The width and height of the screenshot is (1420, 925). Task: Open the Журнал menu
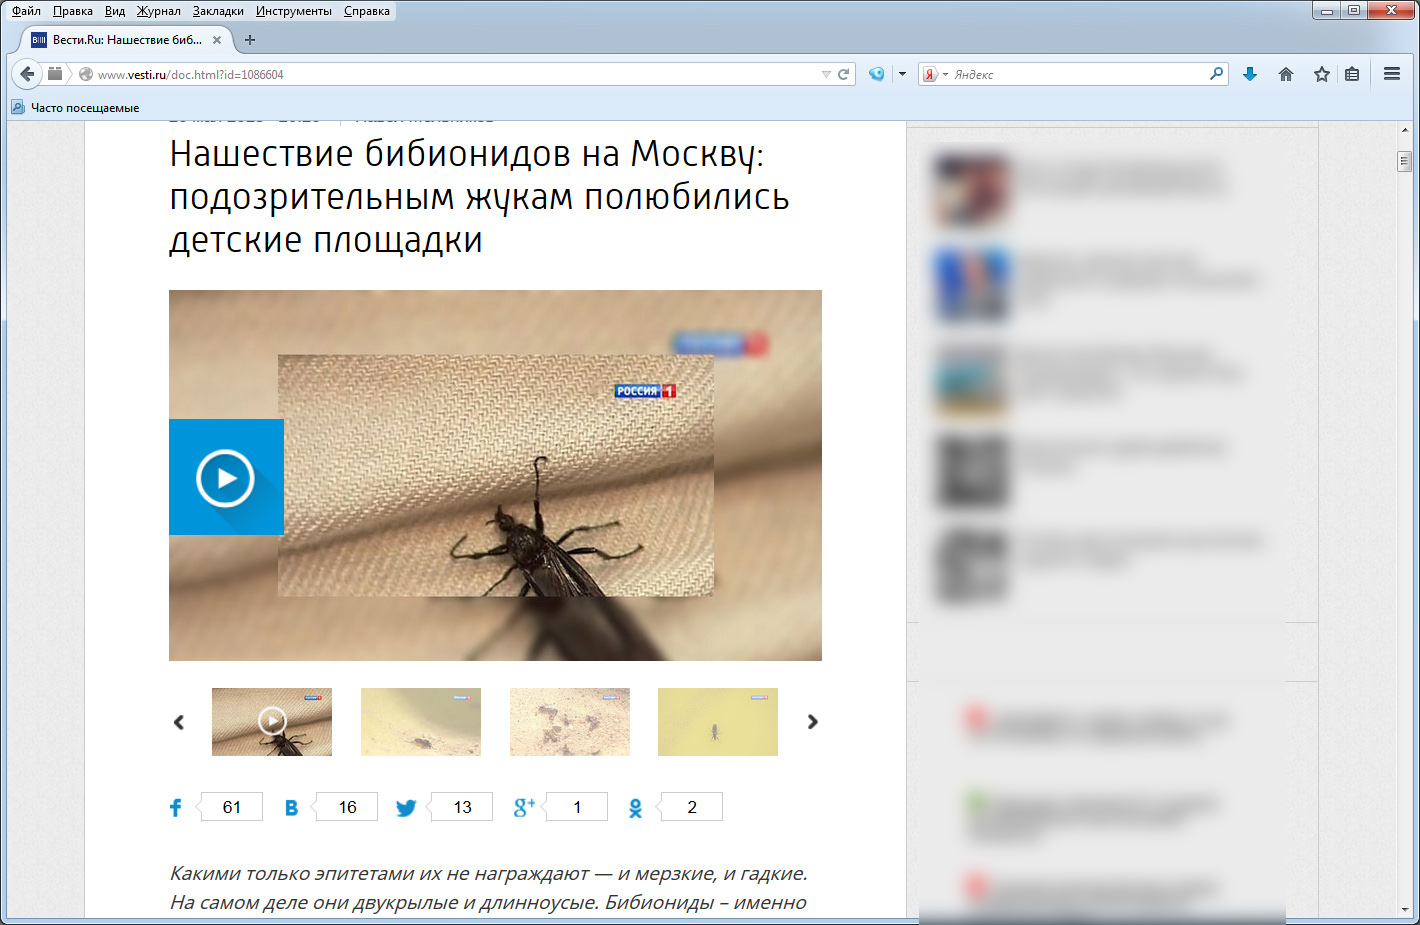tap(158, 11)
